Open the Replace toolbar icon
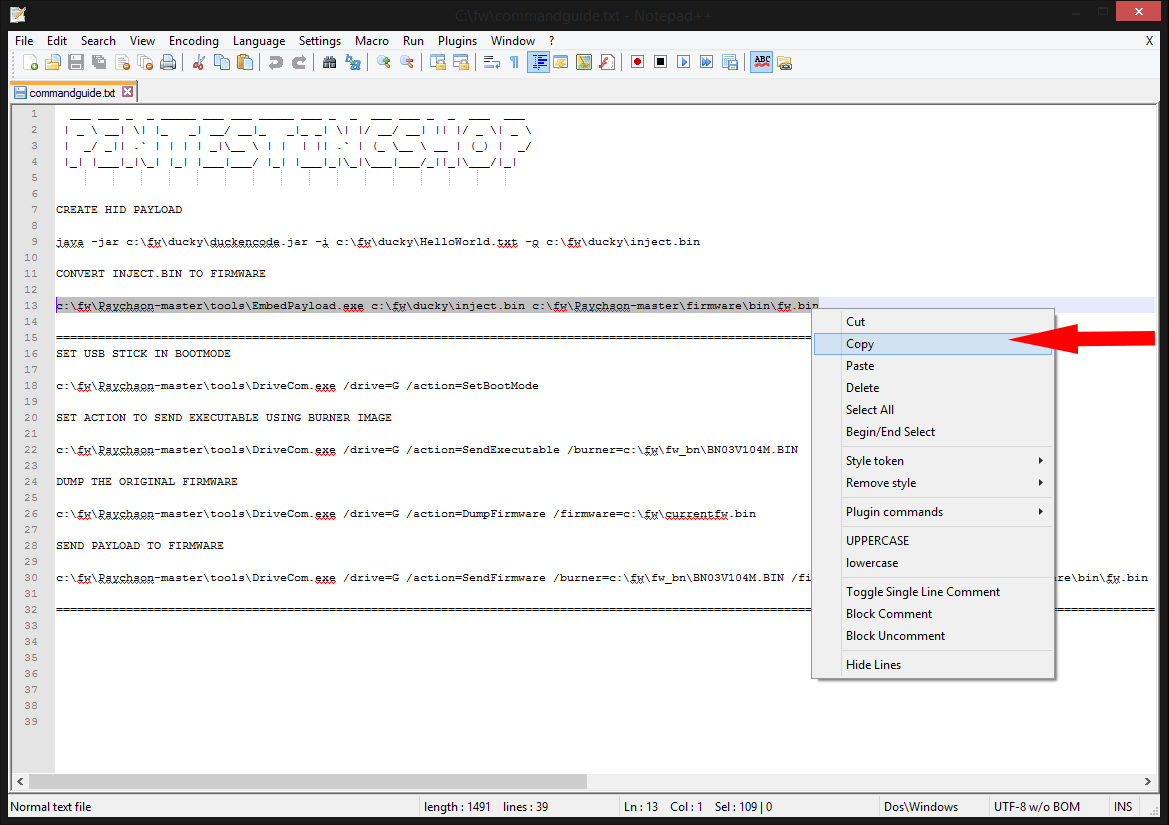The width and height of the screenshot is (1169, 825). point(353,63)
